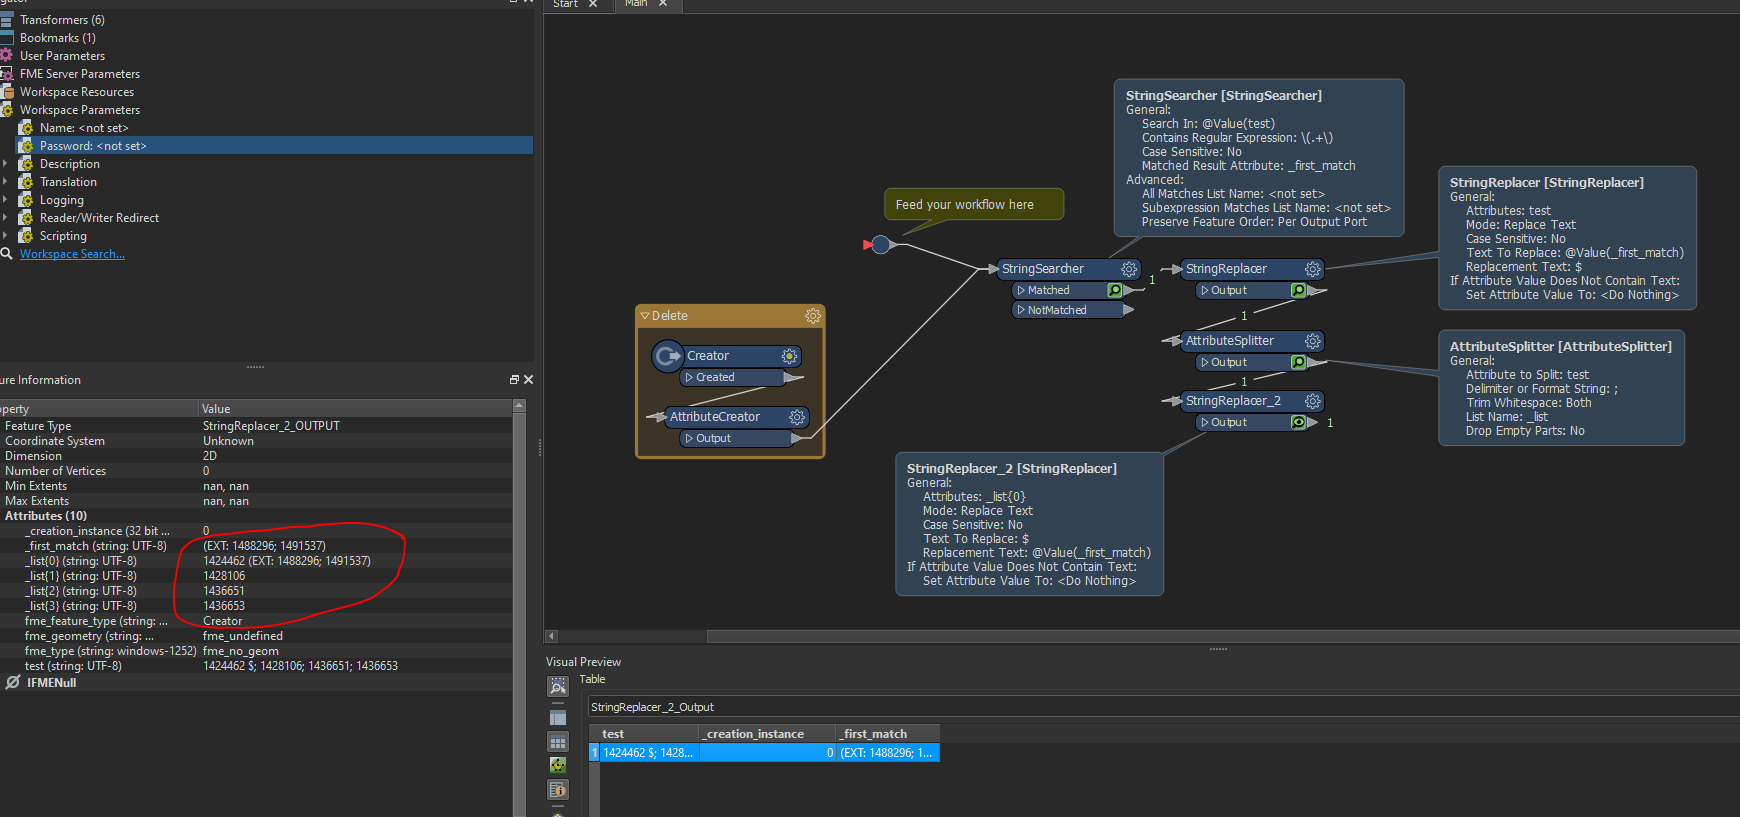
Task: Select Name: <not set> parameter
Action: pos(84,128)
